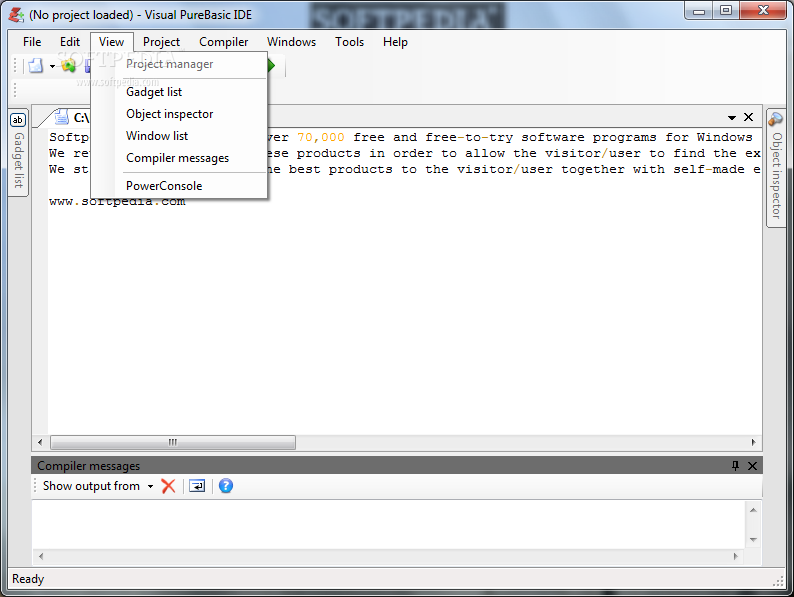Click the blue help icon in Compiler messages
The width and height of the screenshot is (794, 597).
tap(226, 486)
